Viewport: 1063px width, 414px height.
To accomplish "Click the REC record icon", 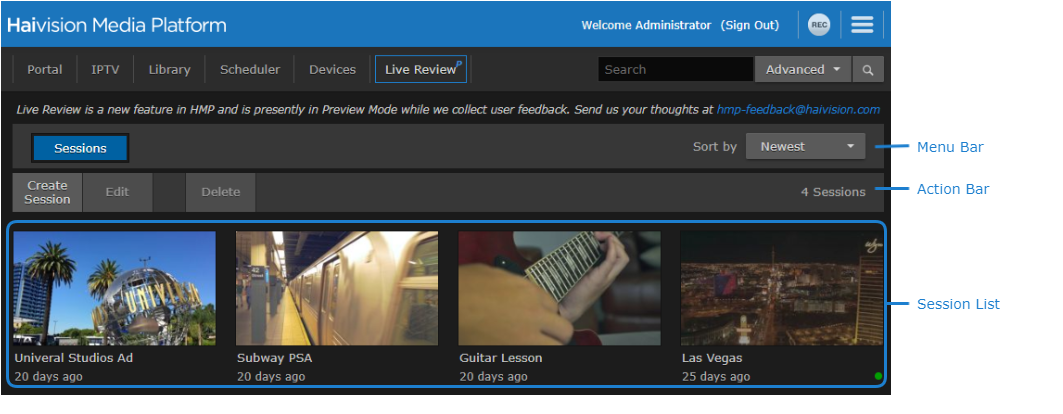I will pyautogui.click(x=819, y=25).
